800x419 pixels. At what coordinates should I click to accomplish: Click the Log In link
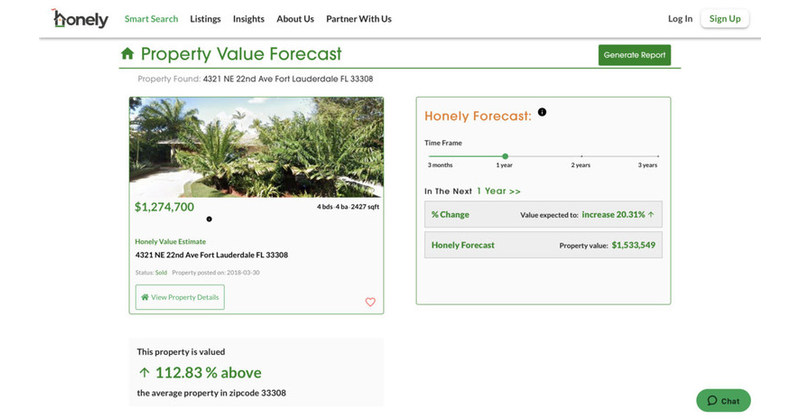(680, 19)
